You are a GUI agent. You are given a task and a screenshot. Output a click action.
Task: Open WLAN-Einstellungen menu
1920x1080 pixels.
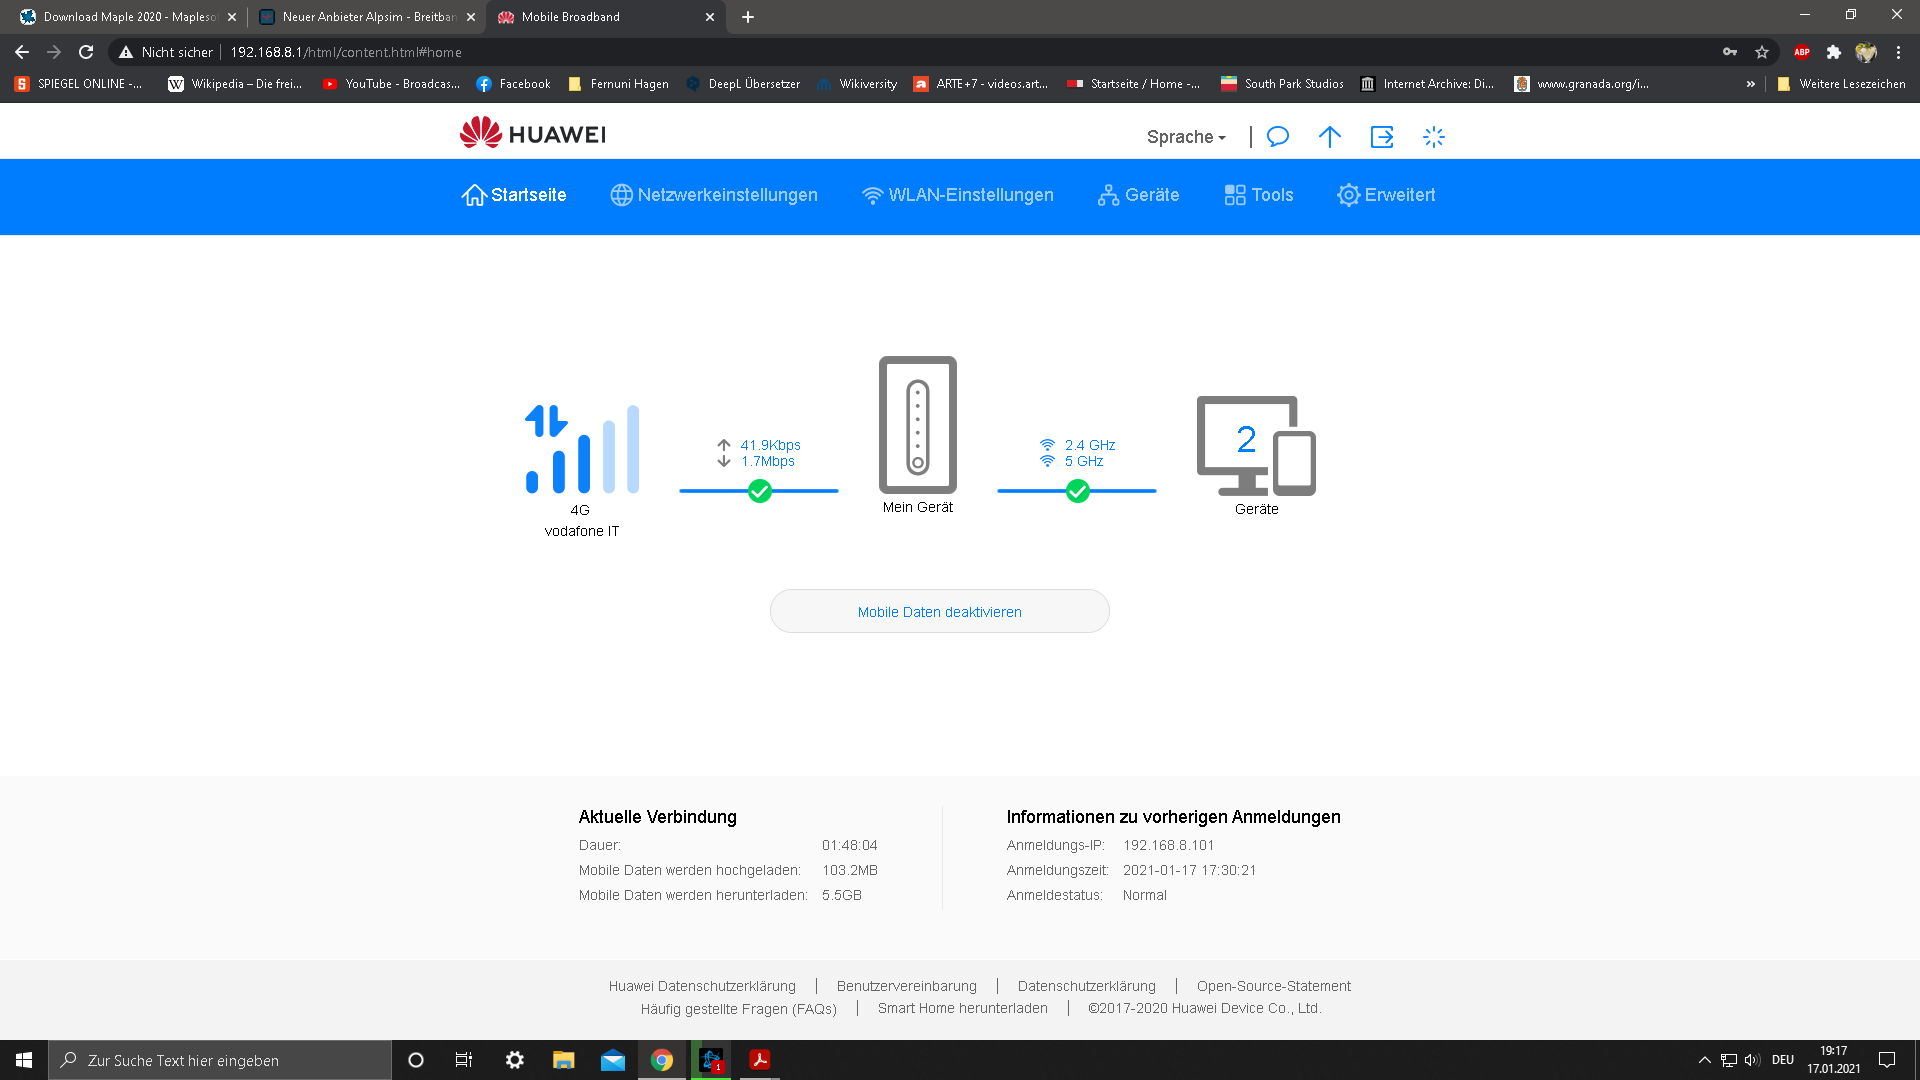click(958, 195)
